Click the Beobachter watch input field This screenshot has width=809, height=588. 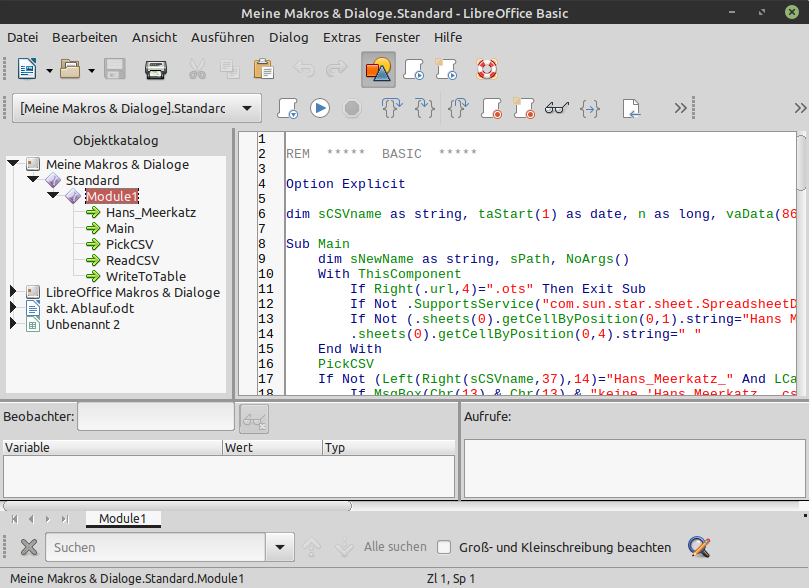pyautogui.click(x=156, y=417)
